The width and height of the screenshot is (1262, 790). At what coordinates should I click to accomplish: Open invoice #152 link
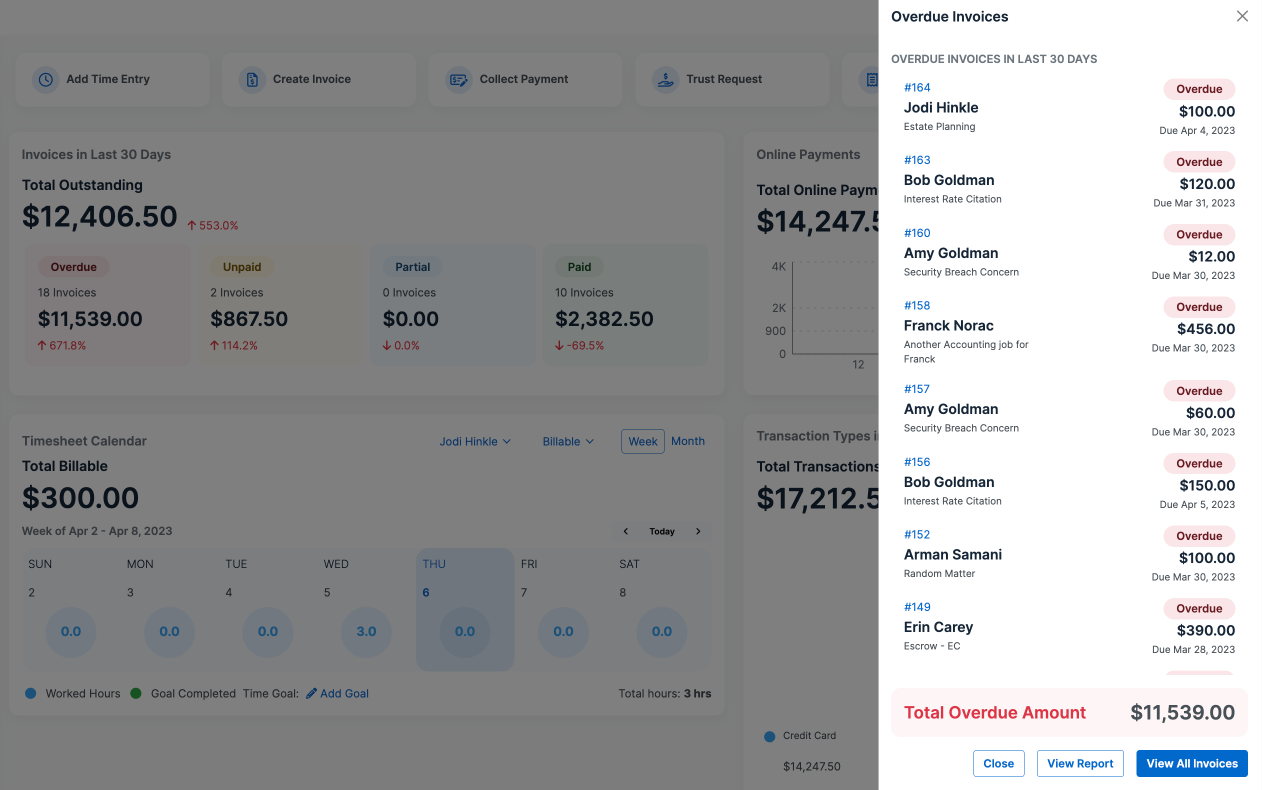coord(917,534)
